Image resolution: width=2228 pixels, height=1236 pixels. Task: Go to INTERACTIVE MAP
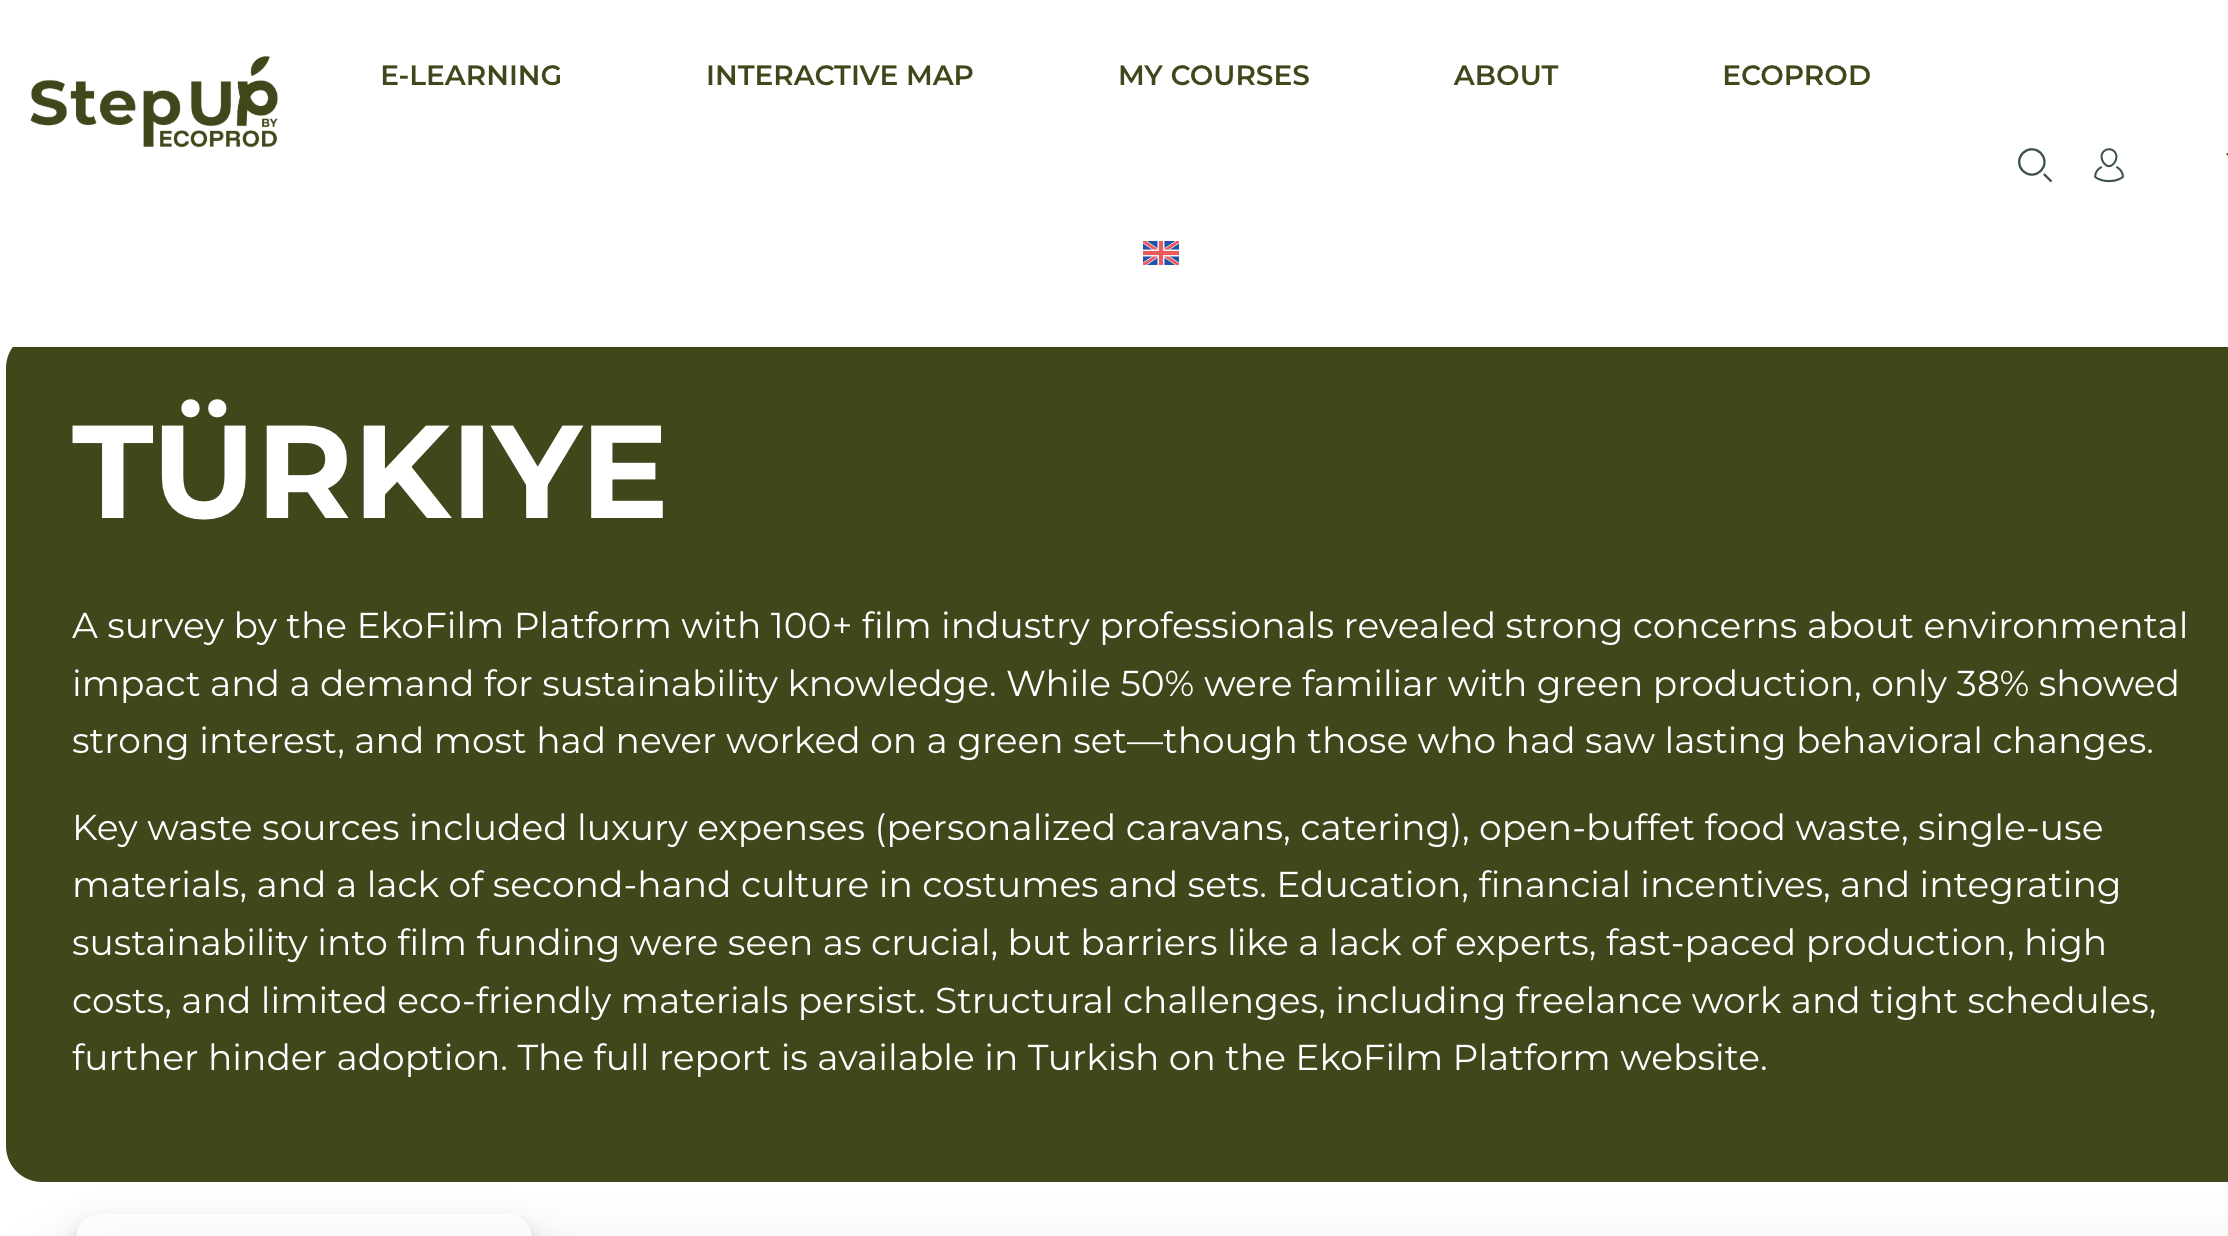(839, 75)
